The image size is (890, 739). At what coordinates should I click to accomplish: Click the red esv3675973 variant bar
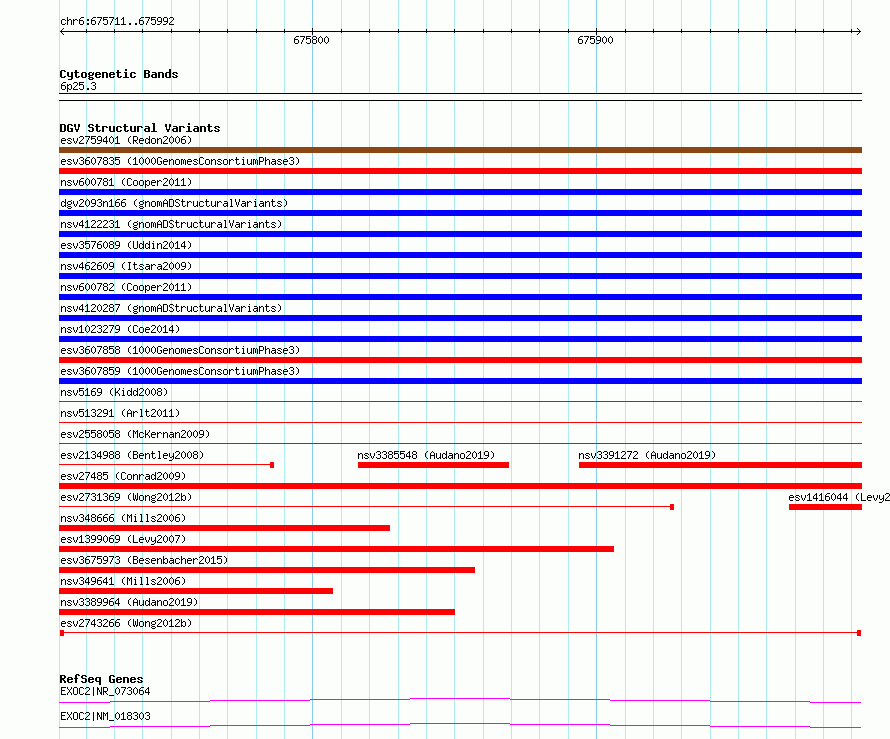pos(267,570)
